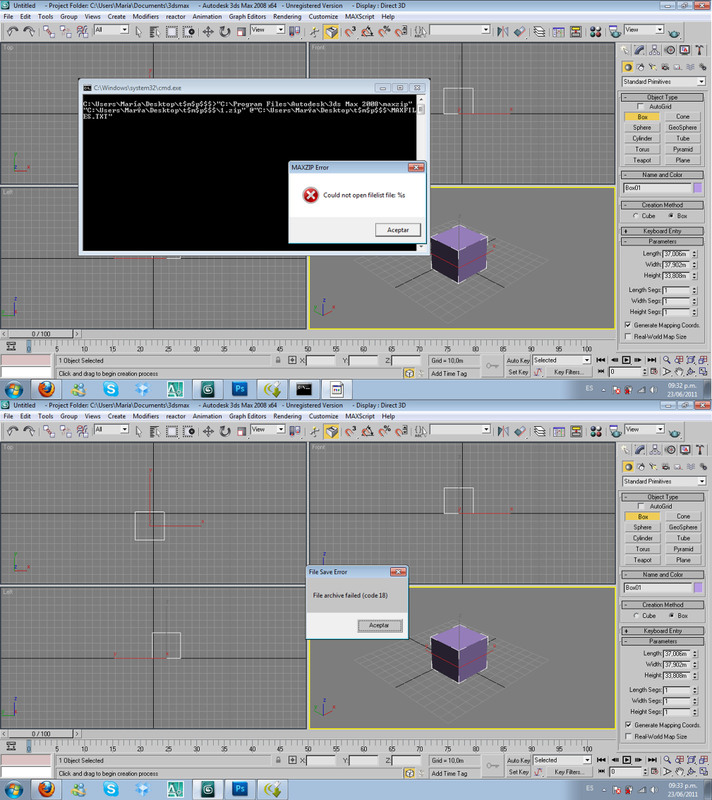Toggle Snaps magnet icon in lower 3ds Max toolbar
This screenshot has width=712, height=800.
point(350,432)
